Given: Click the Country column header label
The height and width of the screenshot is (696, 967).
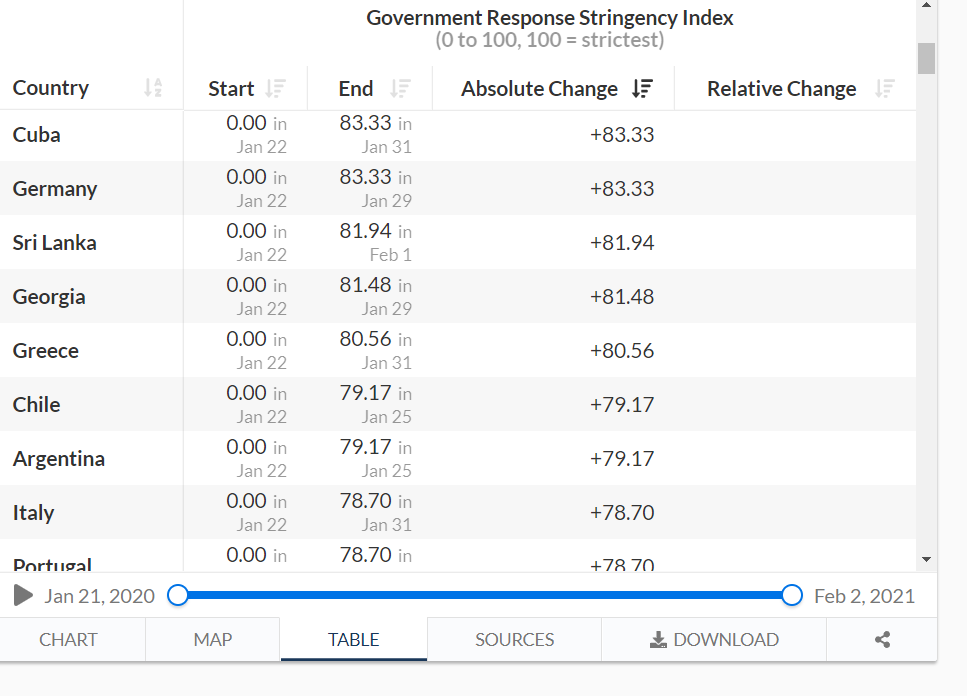Looking at the screenshot, I should (x=51, y=88).
